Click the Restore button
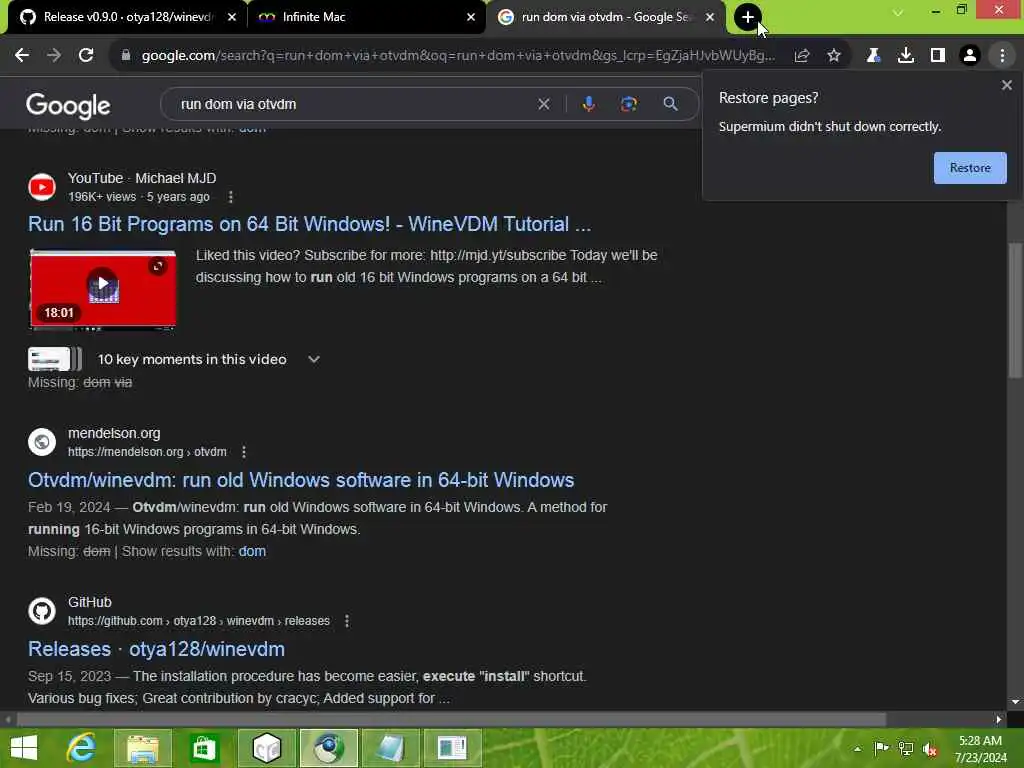Screen dimensions: 1024x768 pos(970,168)
